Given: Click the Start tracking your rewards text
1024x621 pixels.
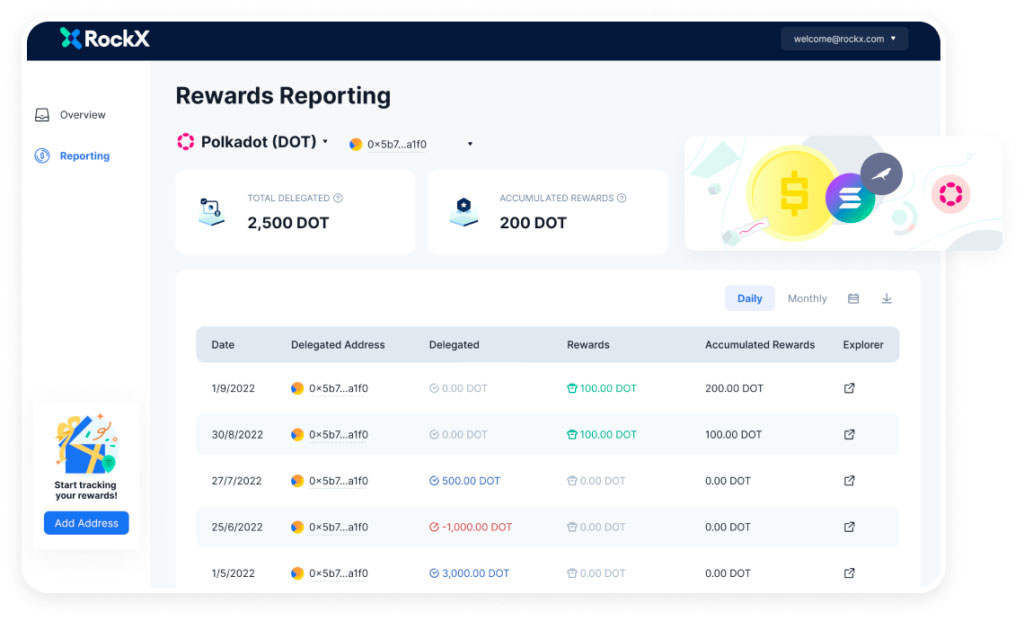Looking at the screenshot, I should click(x=86, y=490).
